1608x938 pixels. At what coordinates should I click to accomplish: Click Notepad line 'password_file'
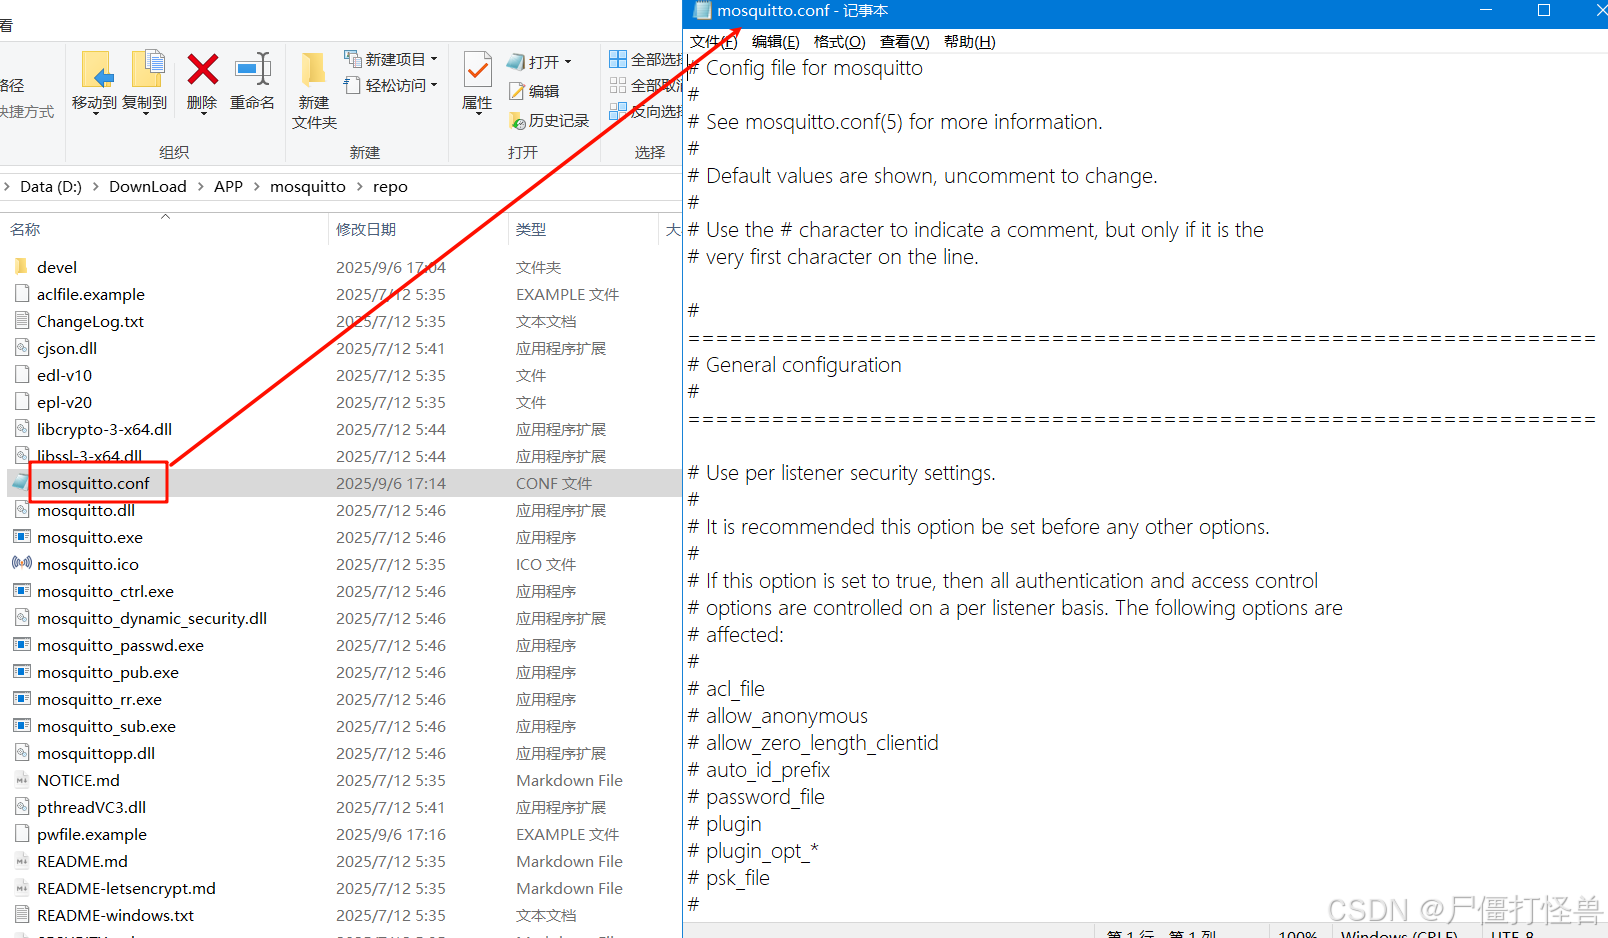[x=765, y=797]
